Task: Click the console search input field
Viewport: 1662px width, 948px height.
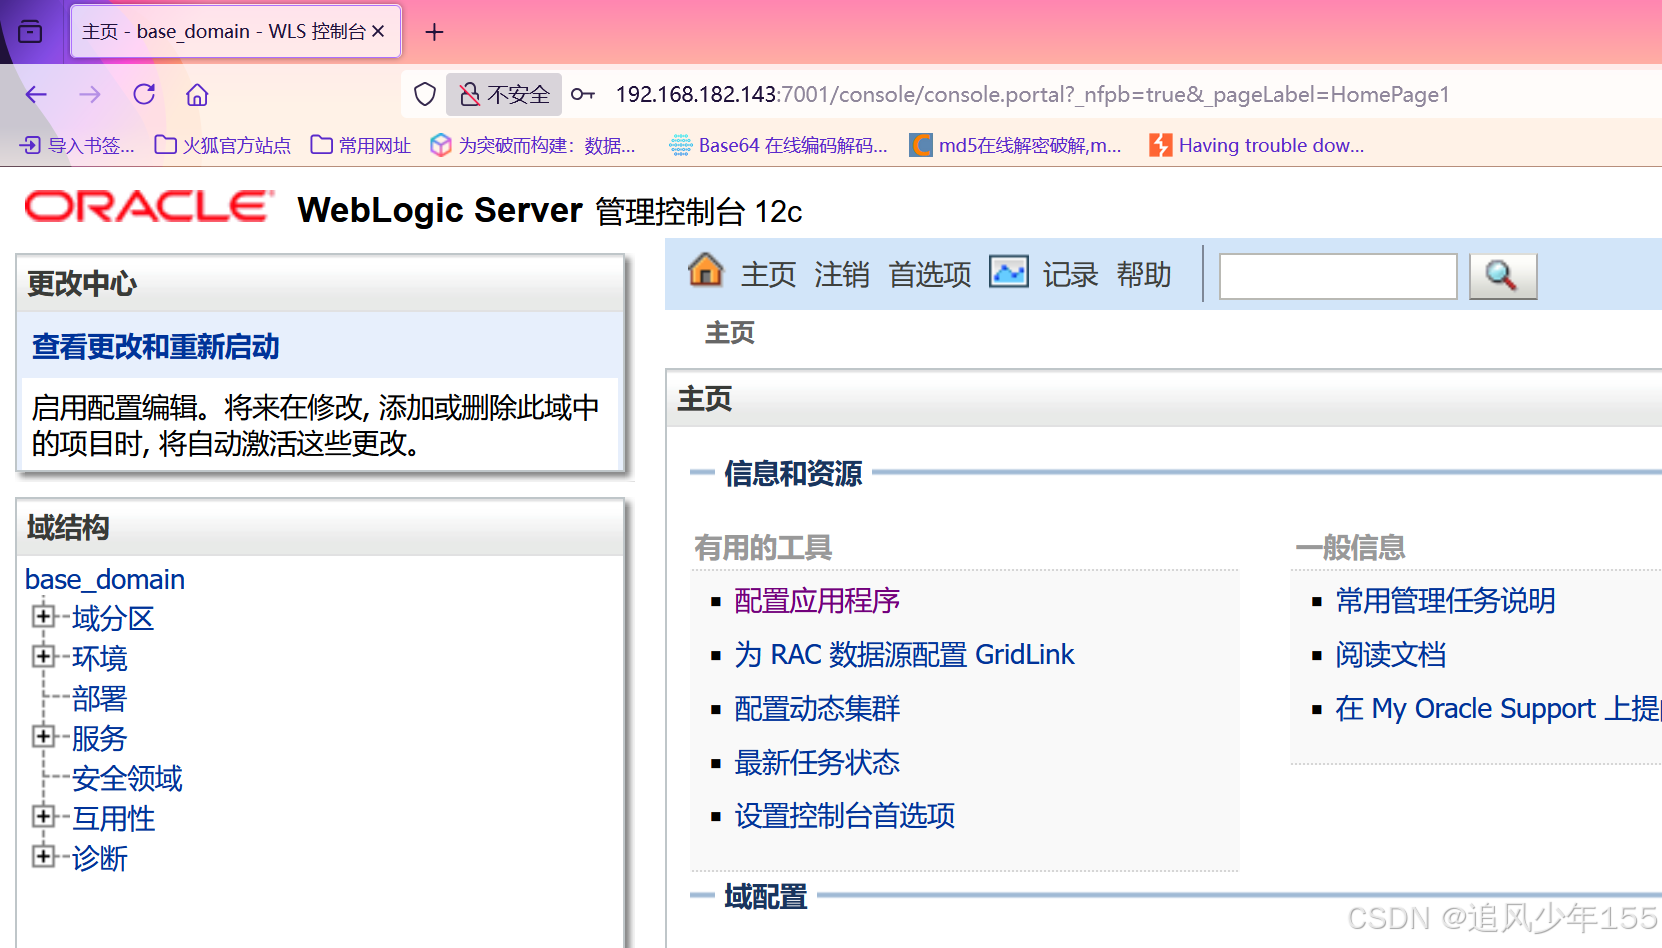Action: 1338,276
